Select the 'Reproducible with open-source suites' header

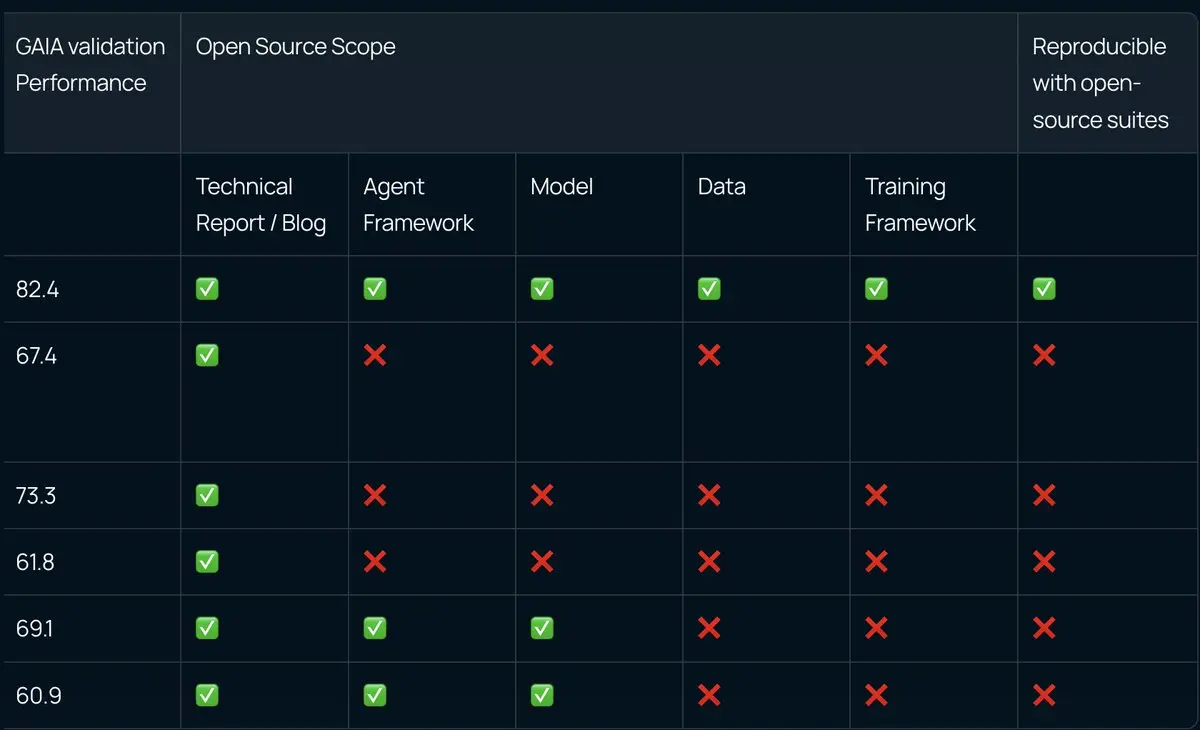click(1100, 83)
